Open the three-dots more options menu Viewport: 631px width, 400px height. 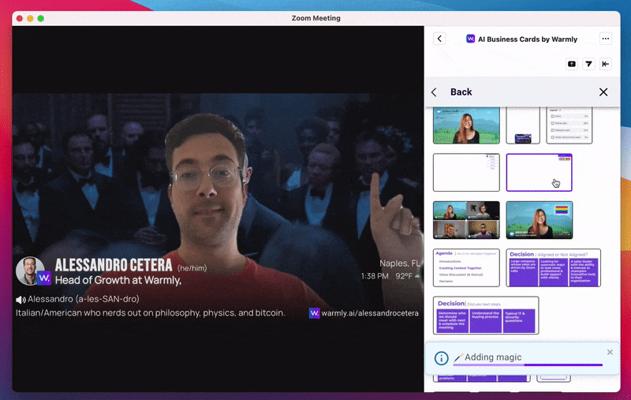click(605, 39)
